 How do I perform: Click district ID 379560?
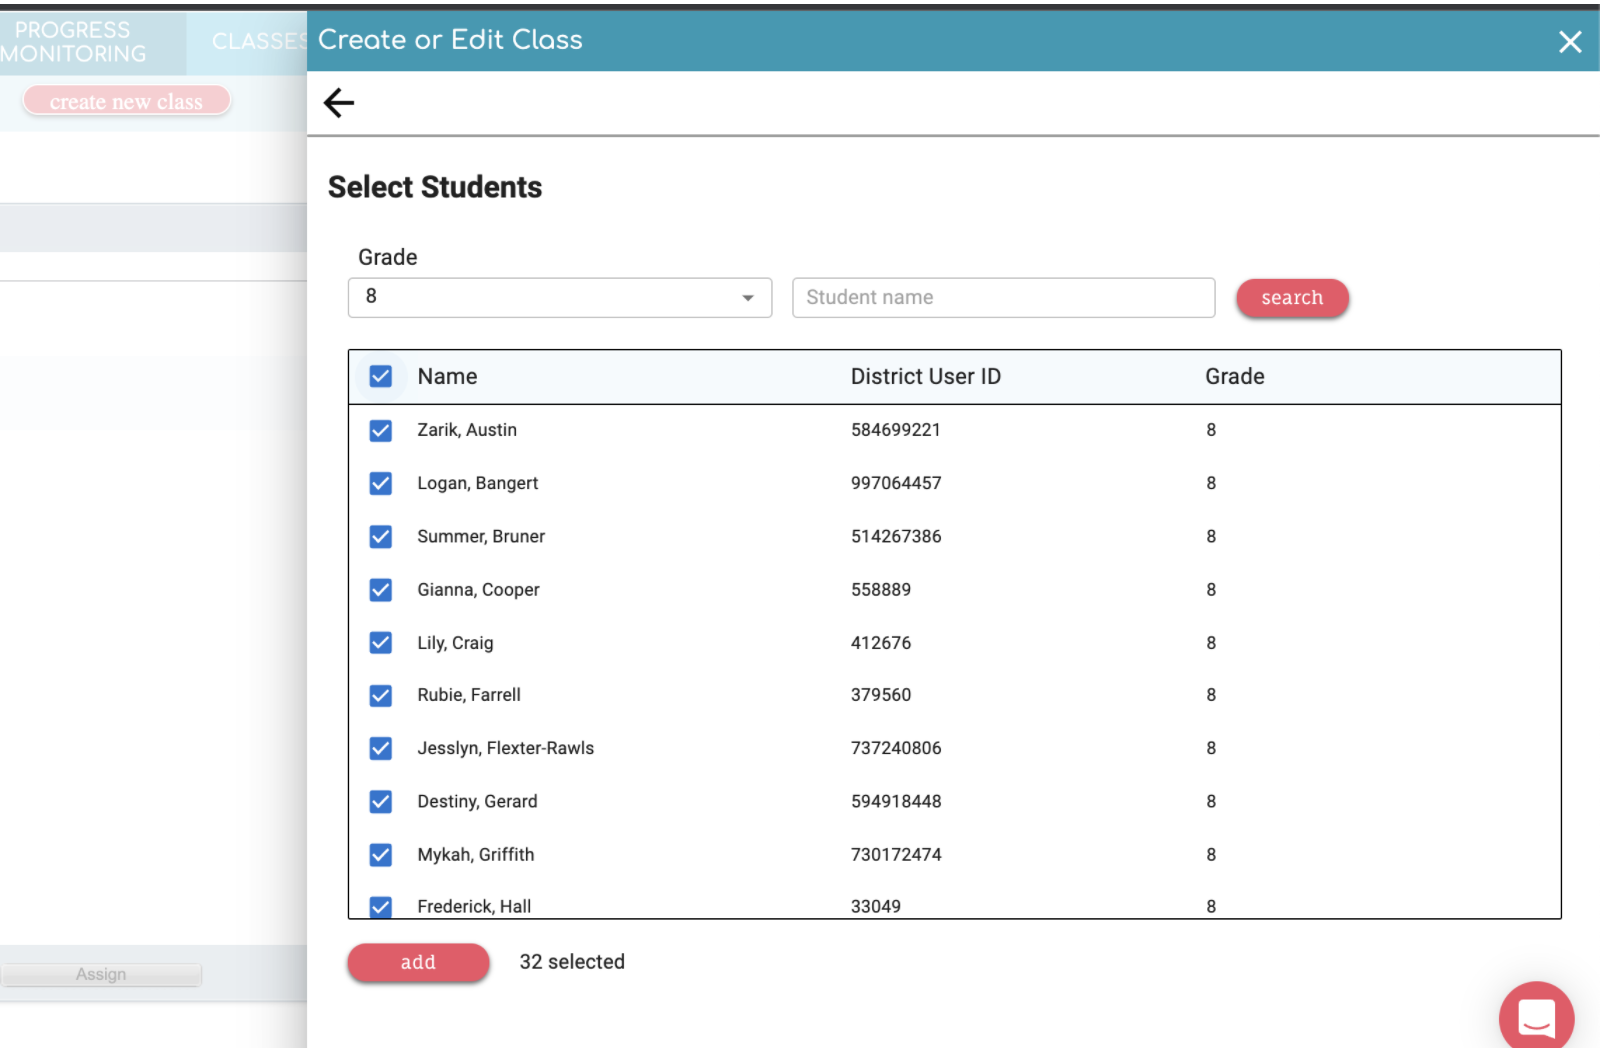[x=880, y=695]
